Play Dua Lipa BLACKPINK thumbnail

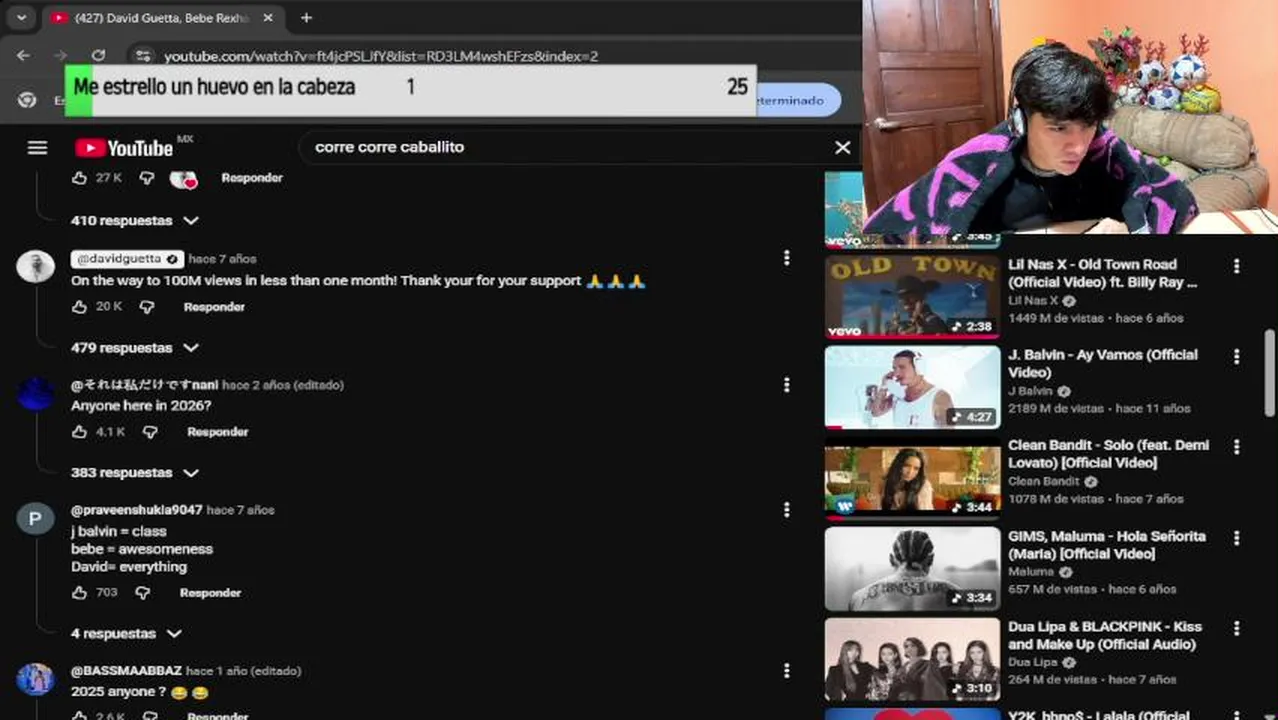point(912,659)
